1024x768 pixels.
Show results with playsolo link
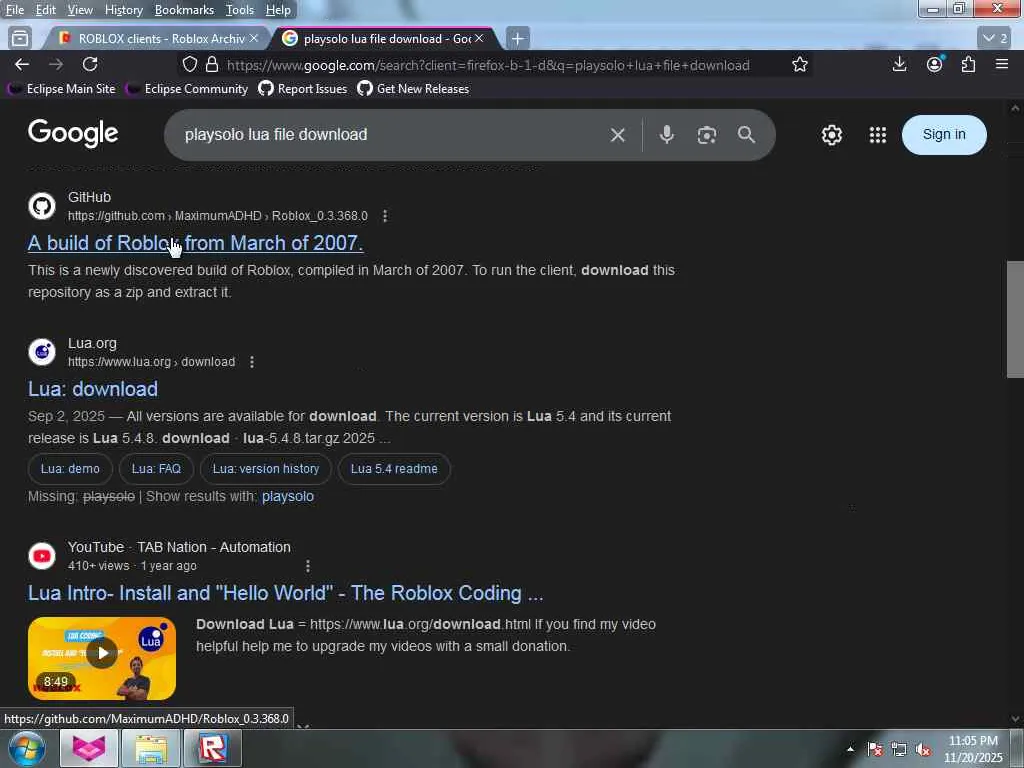tap(288, 496)
